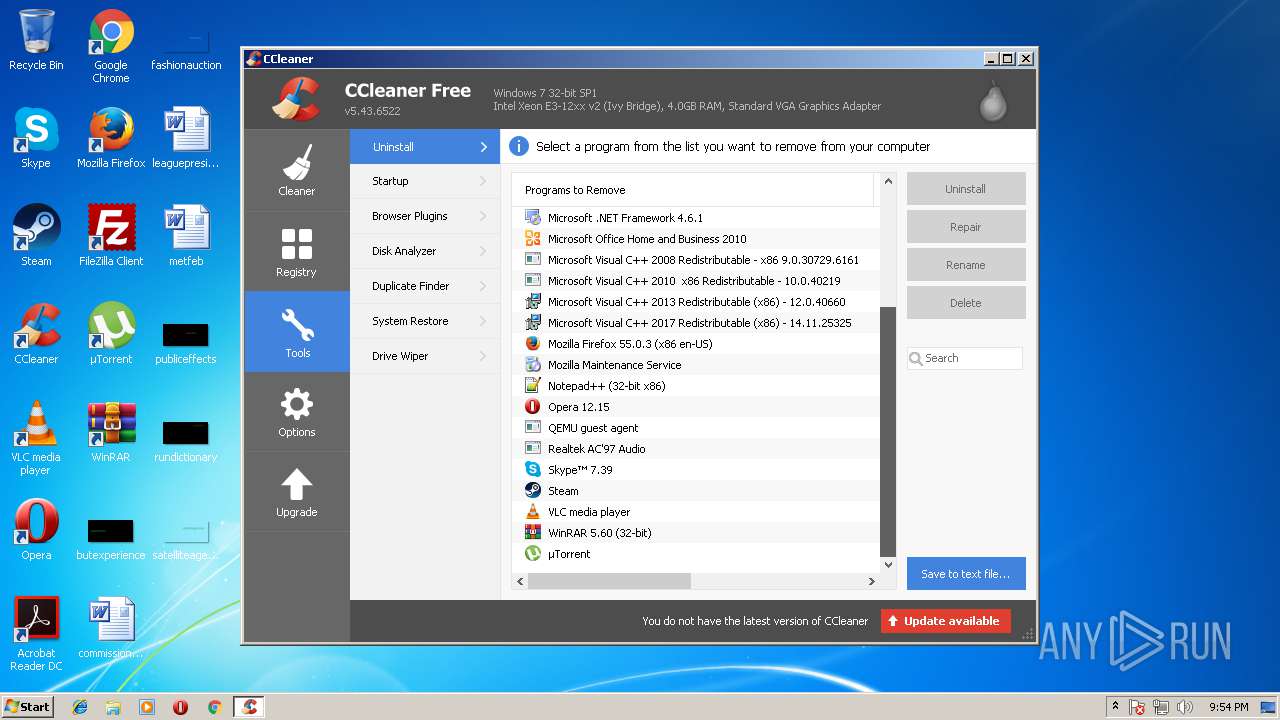Click the Mozilla Firefox 55.0.3 program icon

click(x=533, y=343)
